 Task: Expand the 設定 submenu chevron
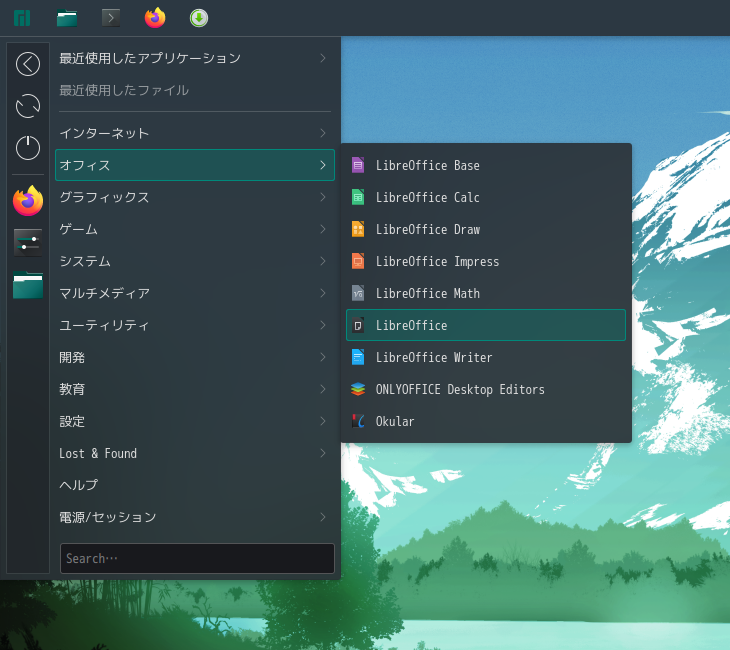tap(323, 421)
